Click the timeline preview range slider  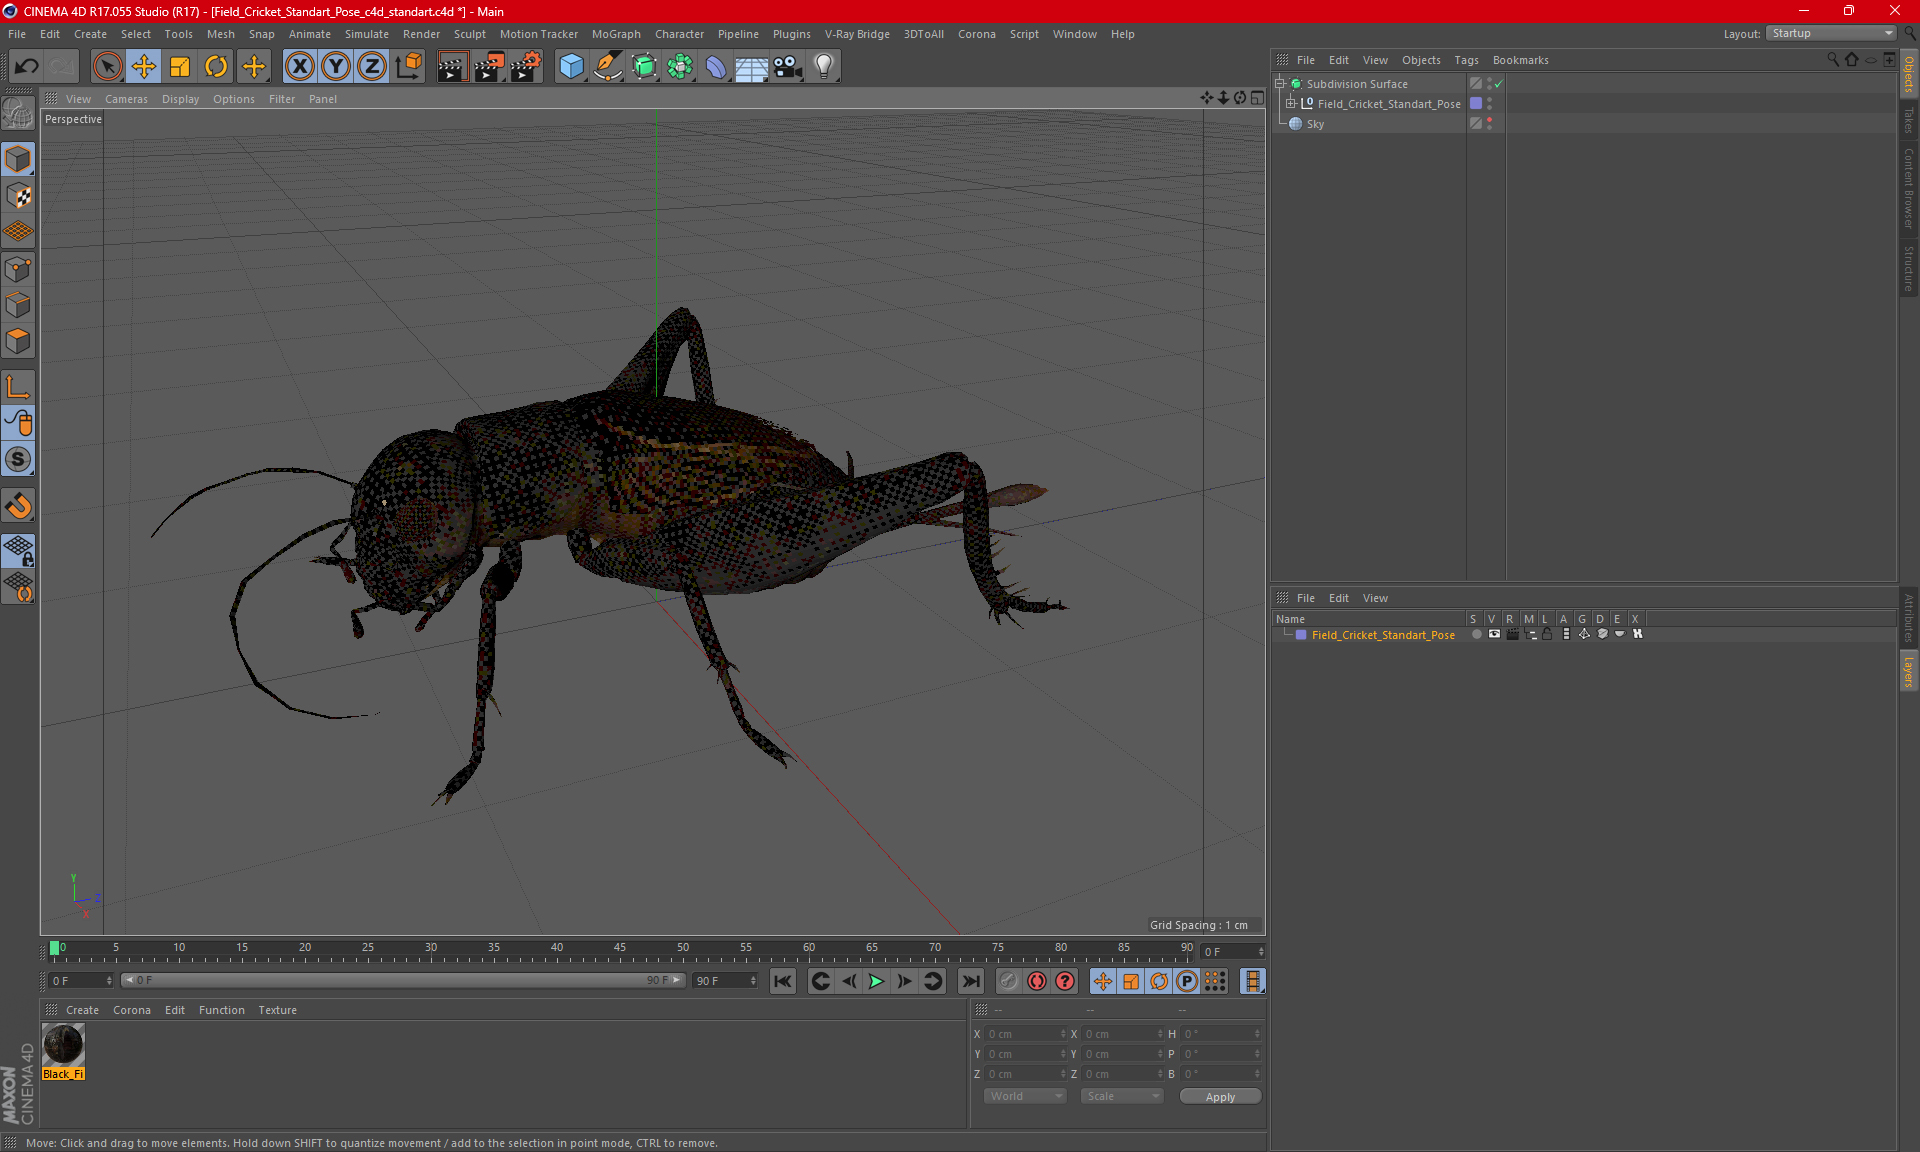coord(403,981)
